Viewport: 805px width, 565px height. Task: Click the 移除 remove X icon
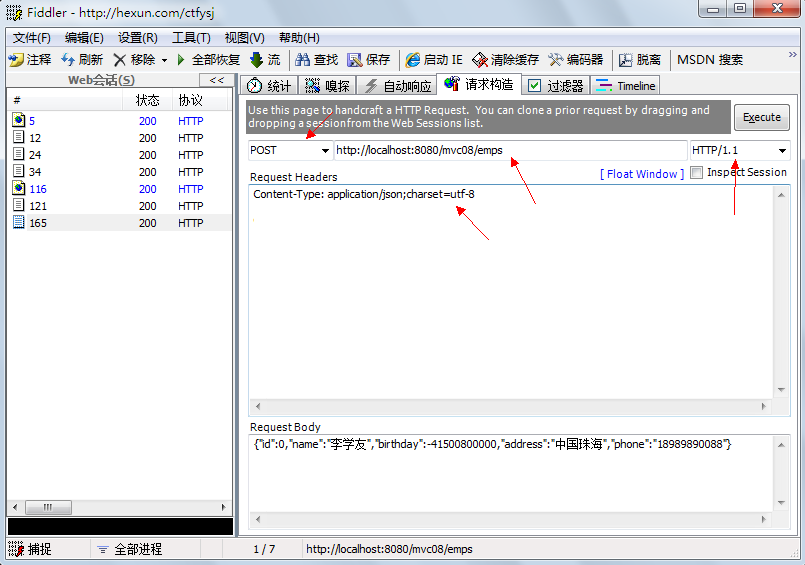(x=120, y=60)
